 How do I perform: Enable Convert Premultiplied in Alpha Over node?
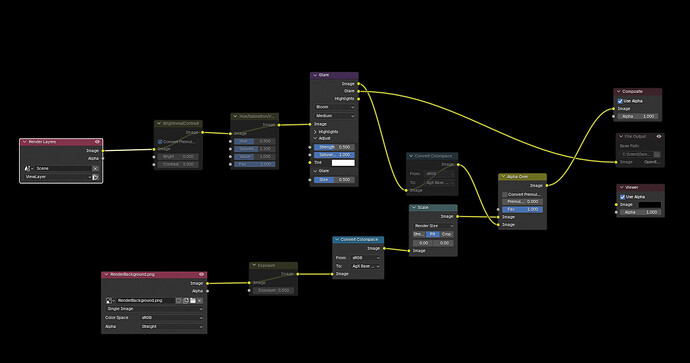coord(504,194)
